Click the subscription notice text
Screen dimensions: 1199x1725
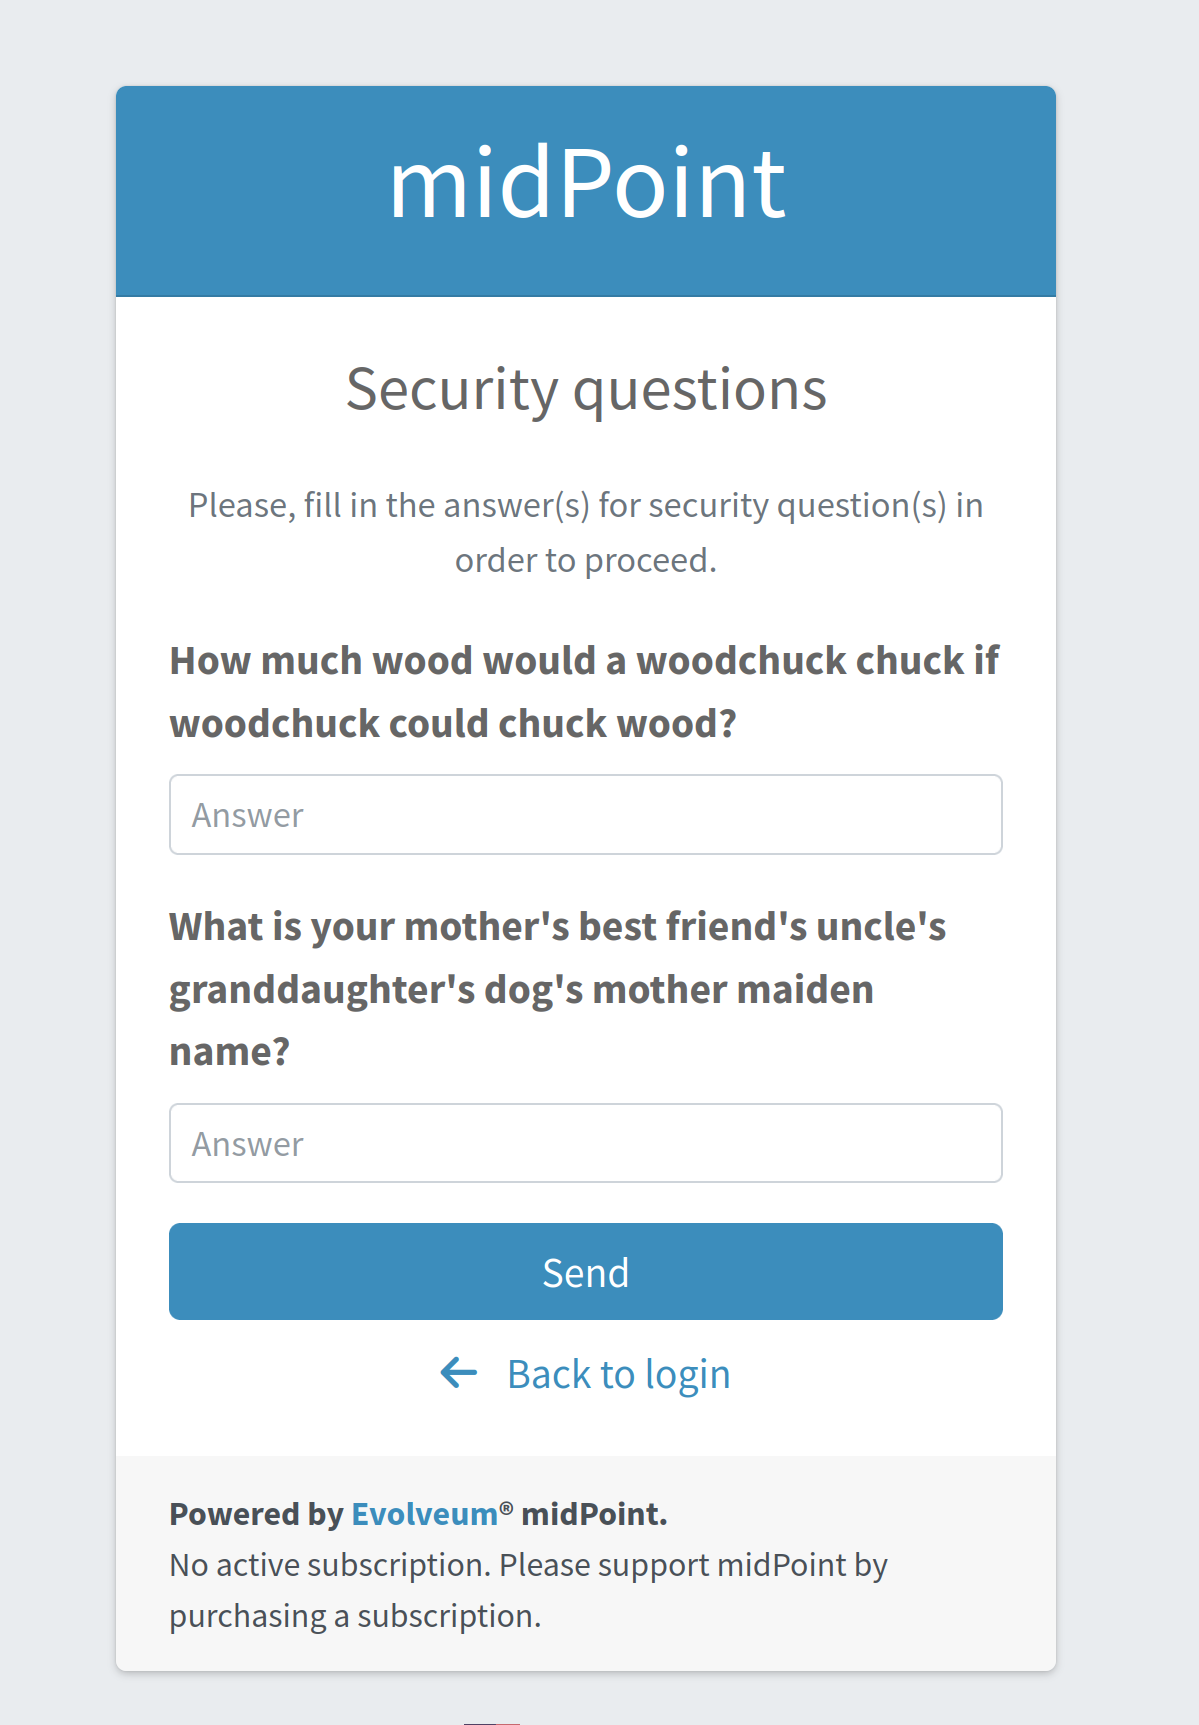point(528,1589)
